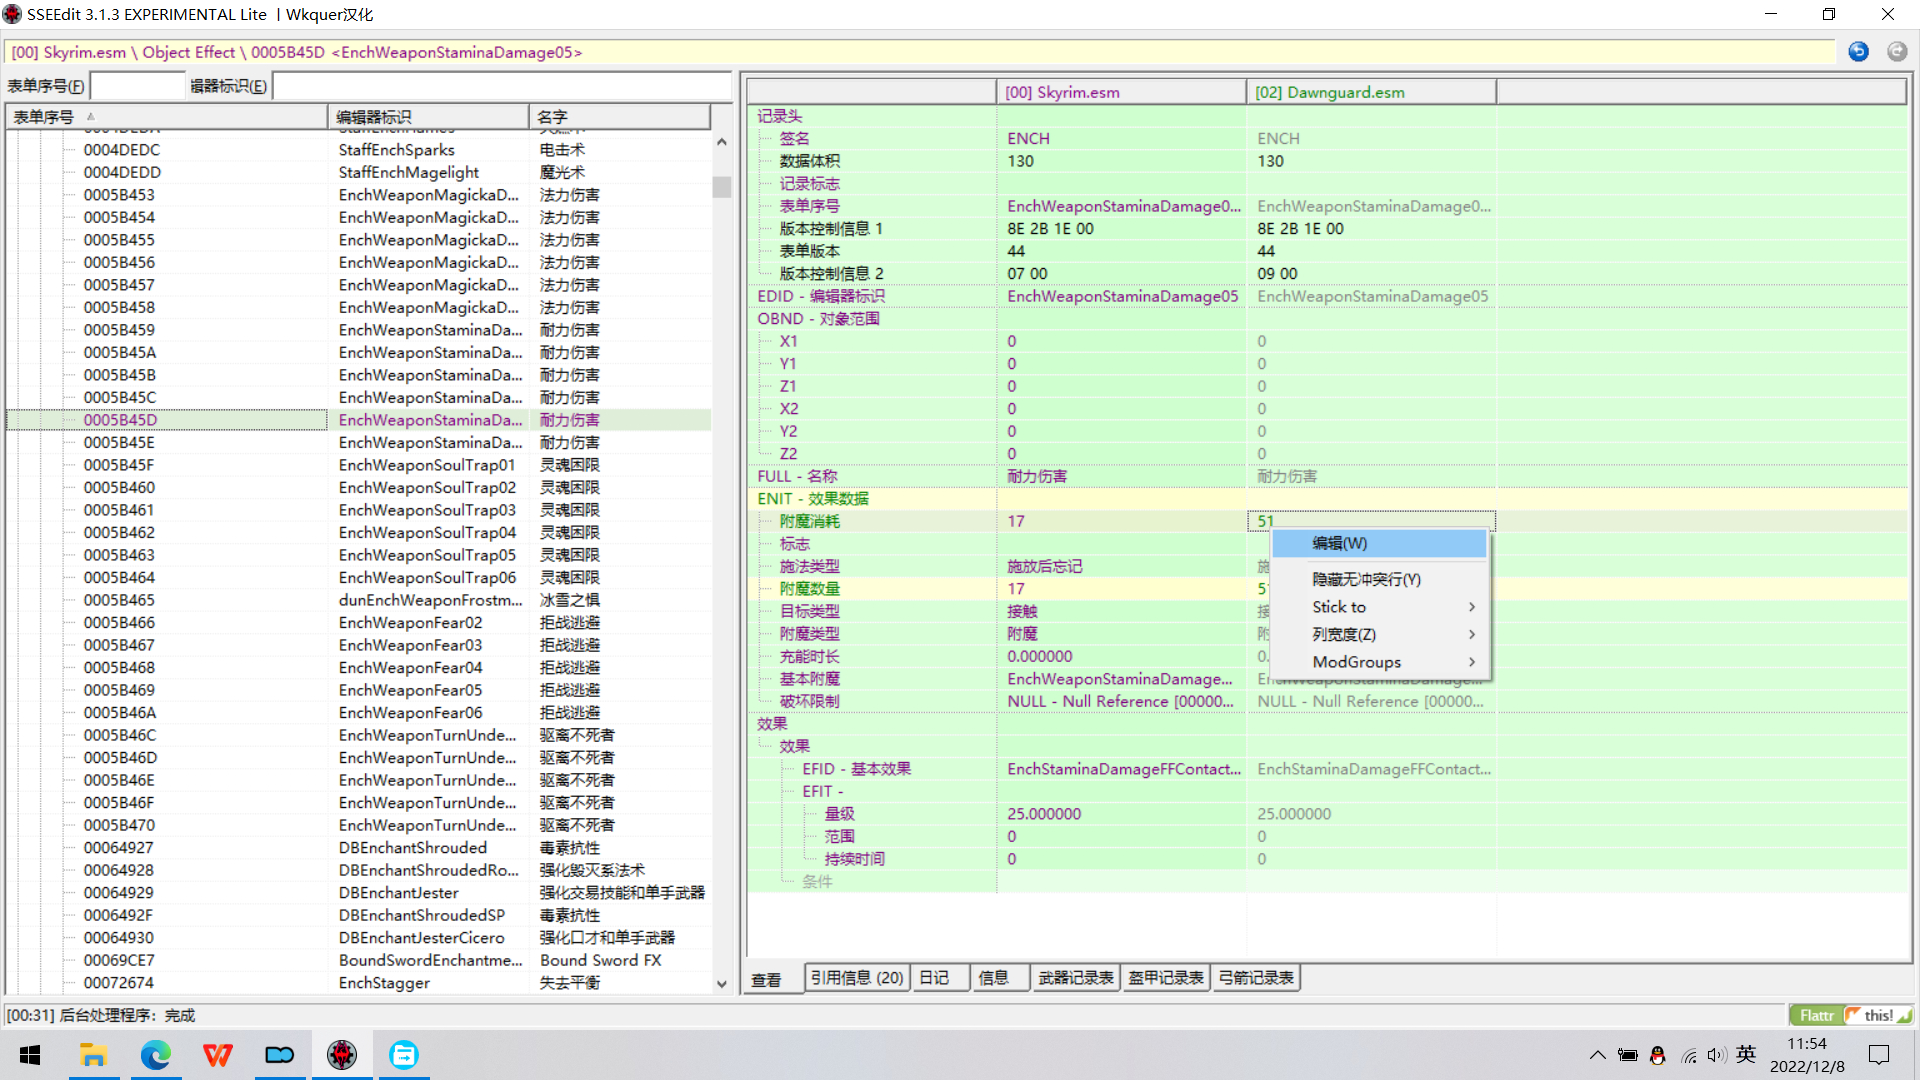Open the WPS Office taskbar icon
The height and width of the screenshot is (1080, 1920).
(217, 1055)
